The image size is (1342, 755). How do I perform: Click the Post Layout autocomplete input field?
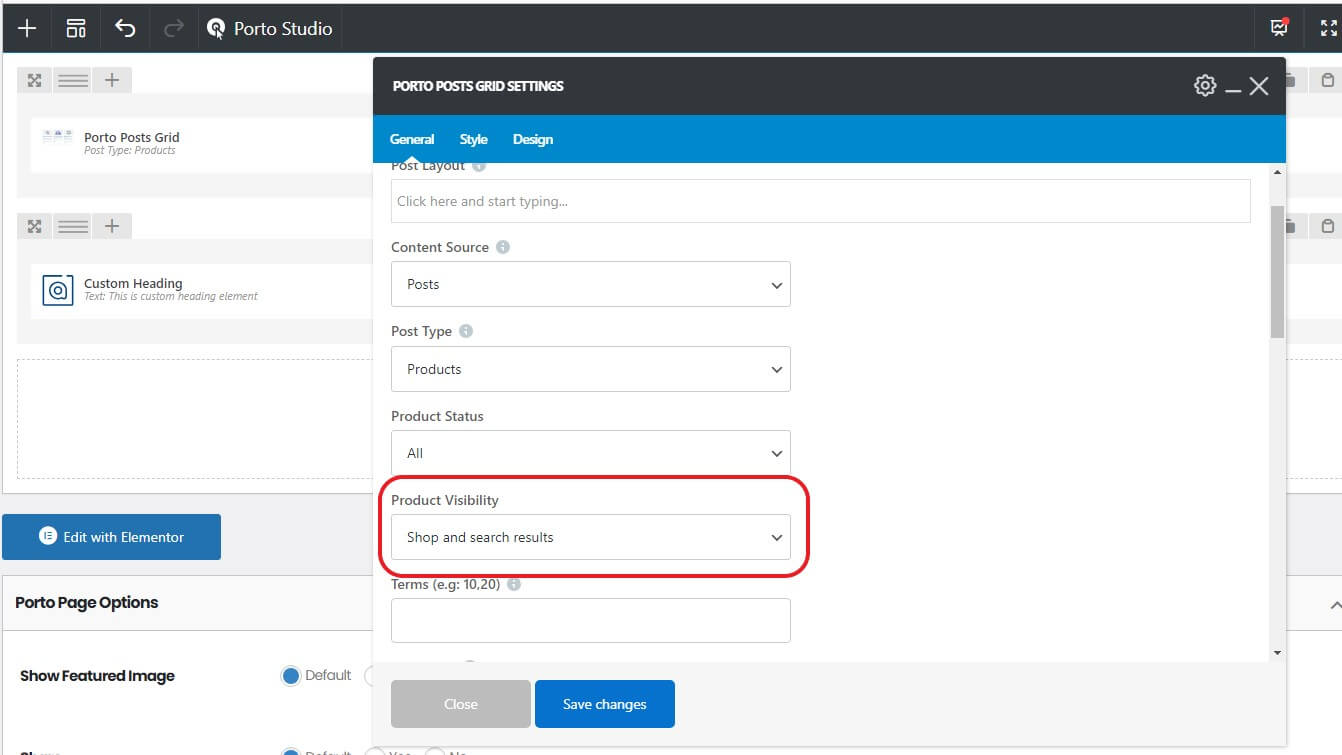821,201
